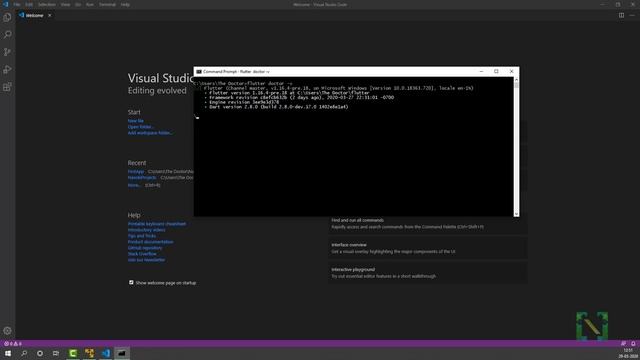Open the File menu
The image size is (640, 360).
(x=17, y=4)
